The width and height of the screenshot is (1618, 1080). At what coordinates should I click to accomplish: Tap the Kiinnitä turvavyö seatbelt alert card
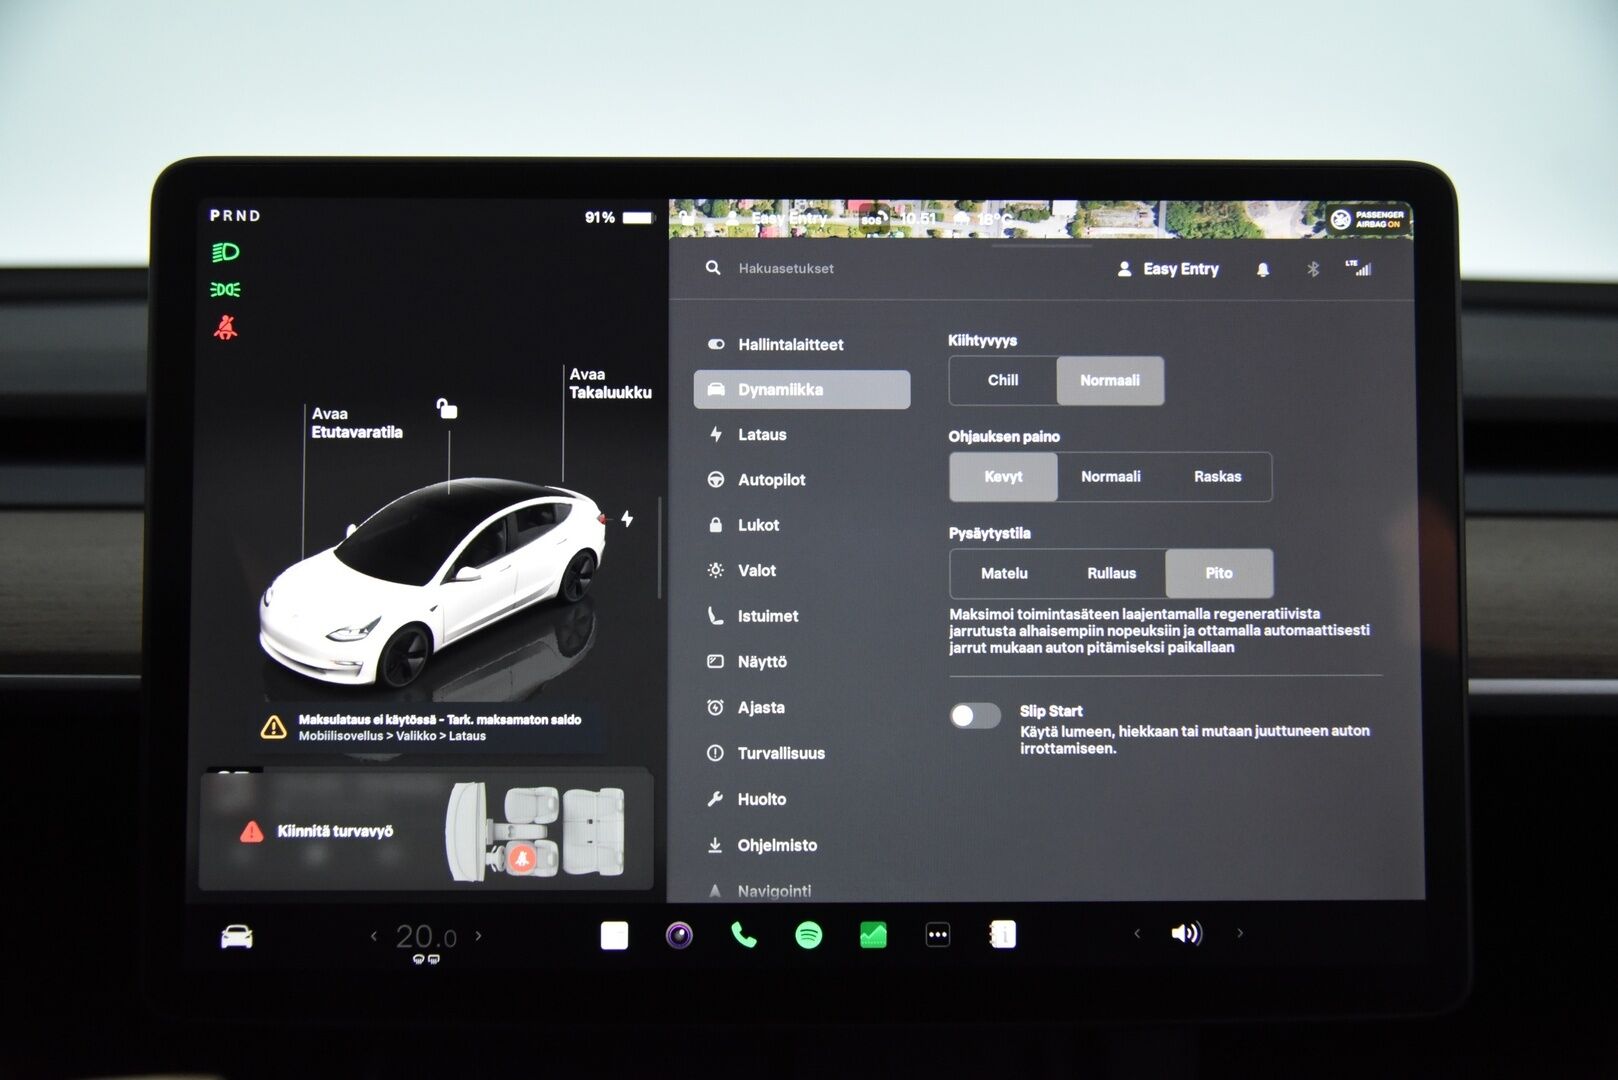pos(426,830)
